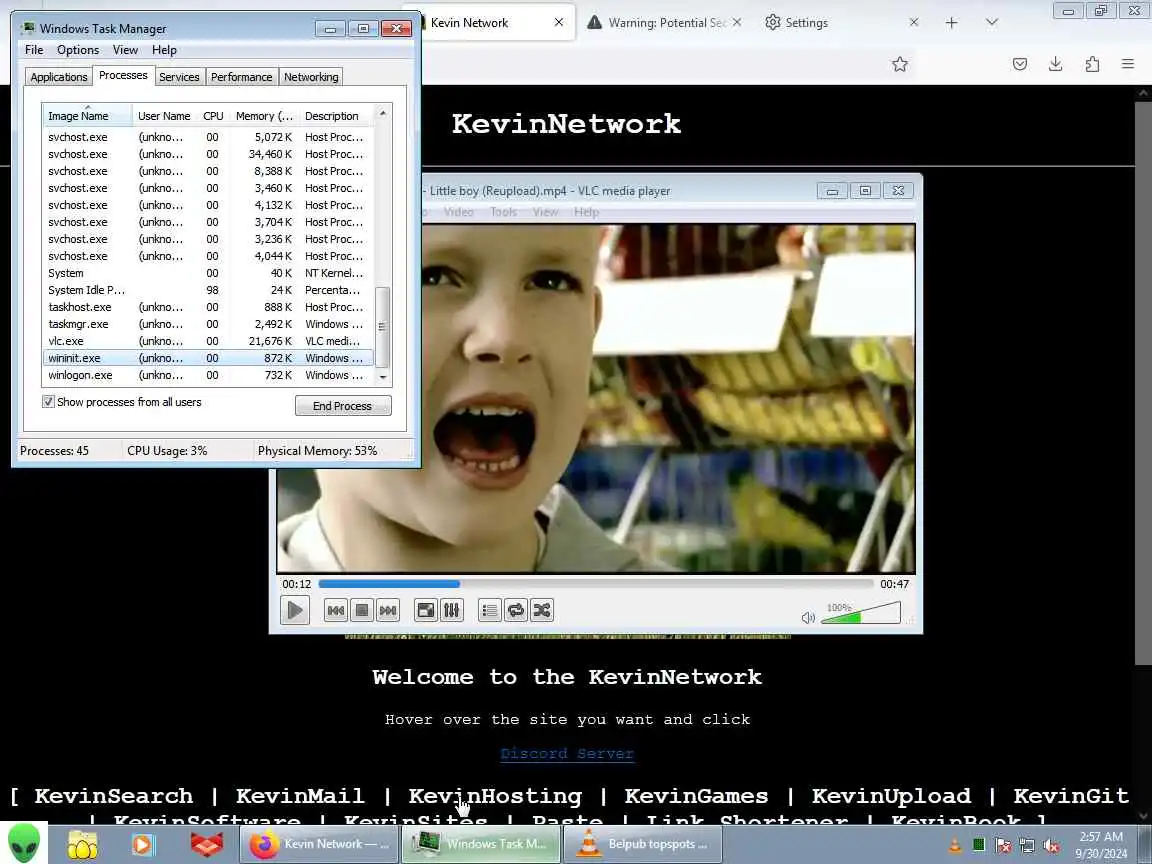Open a new Firefox tab
1152x864 pixels.
coord(951,23)
